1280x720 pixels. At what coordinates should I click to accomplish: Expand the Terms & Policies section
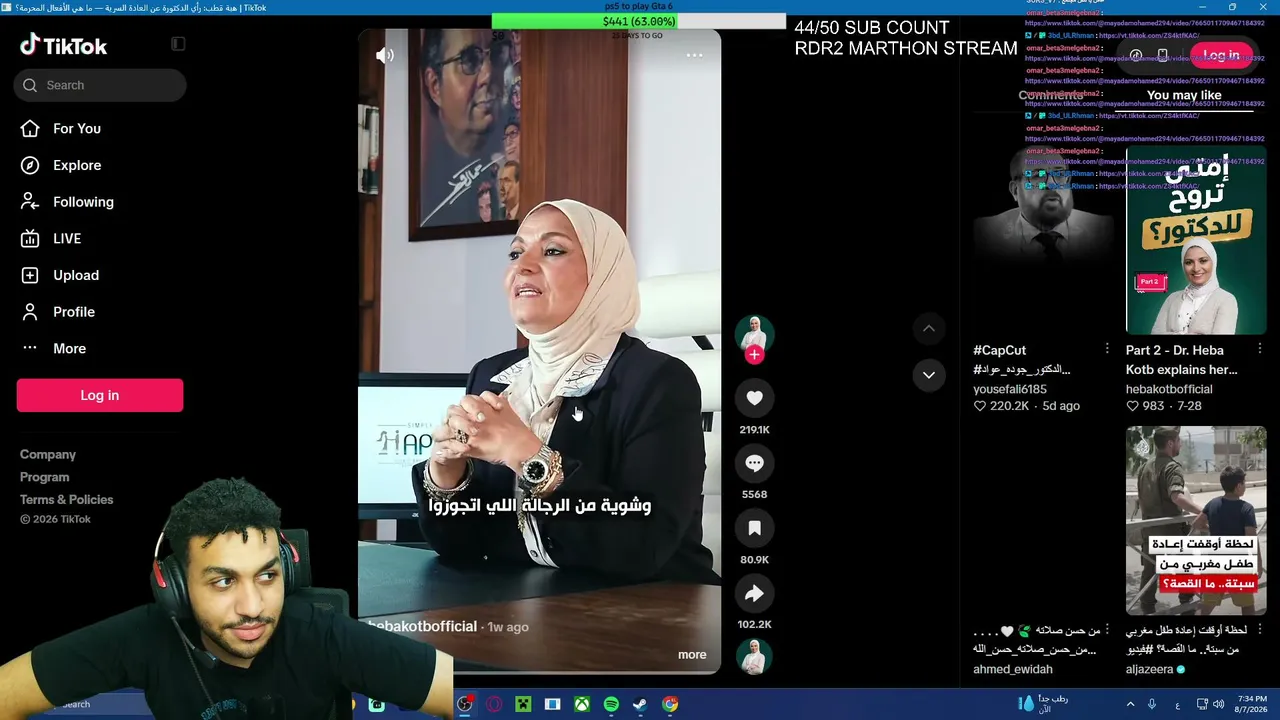click(x=67, y=499)
